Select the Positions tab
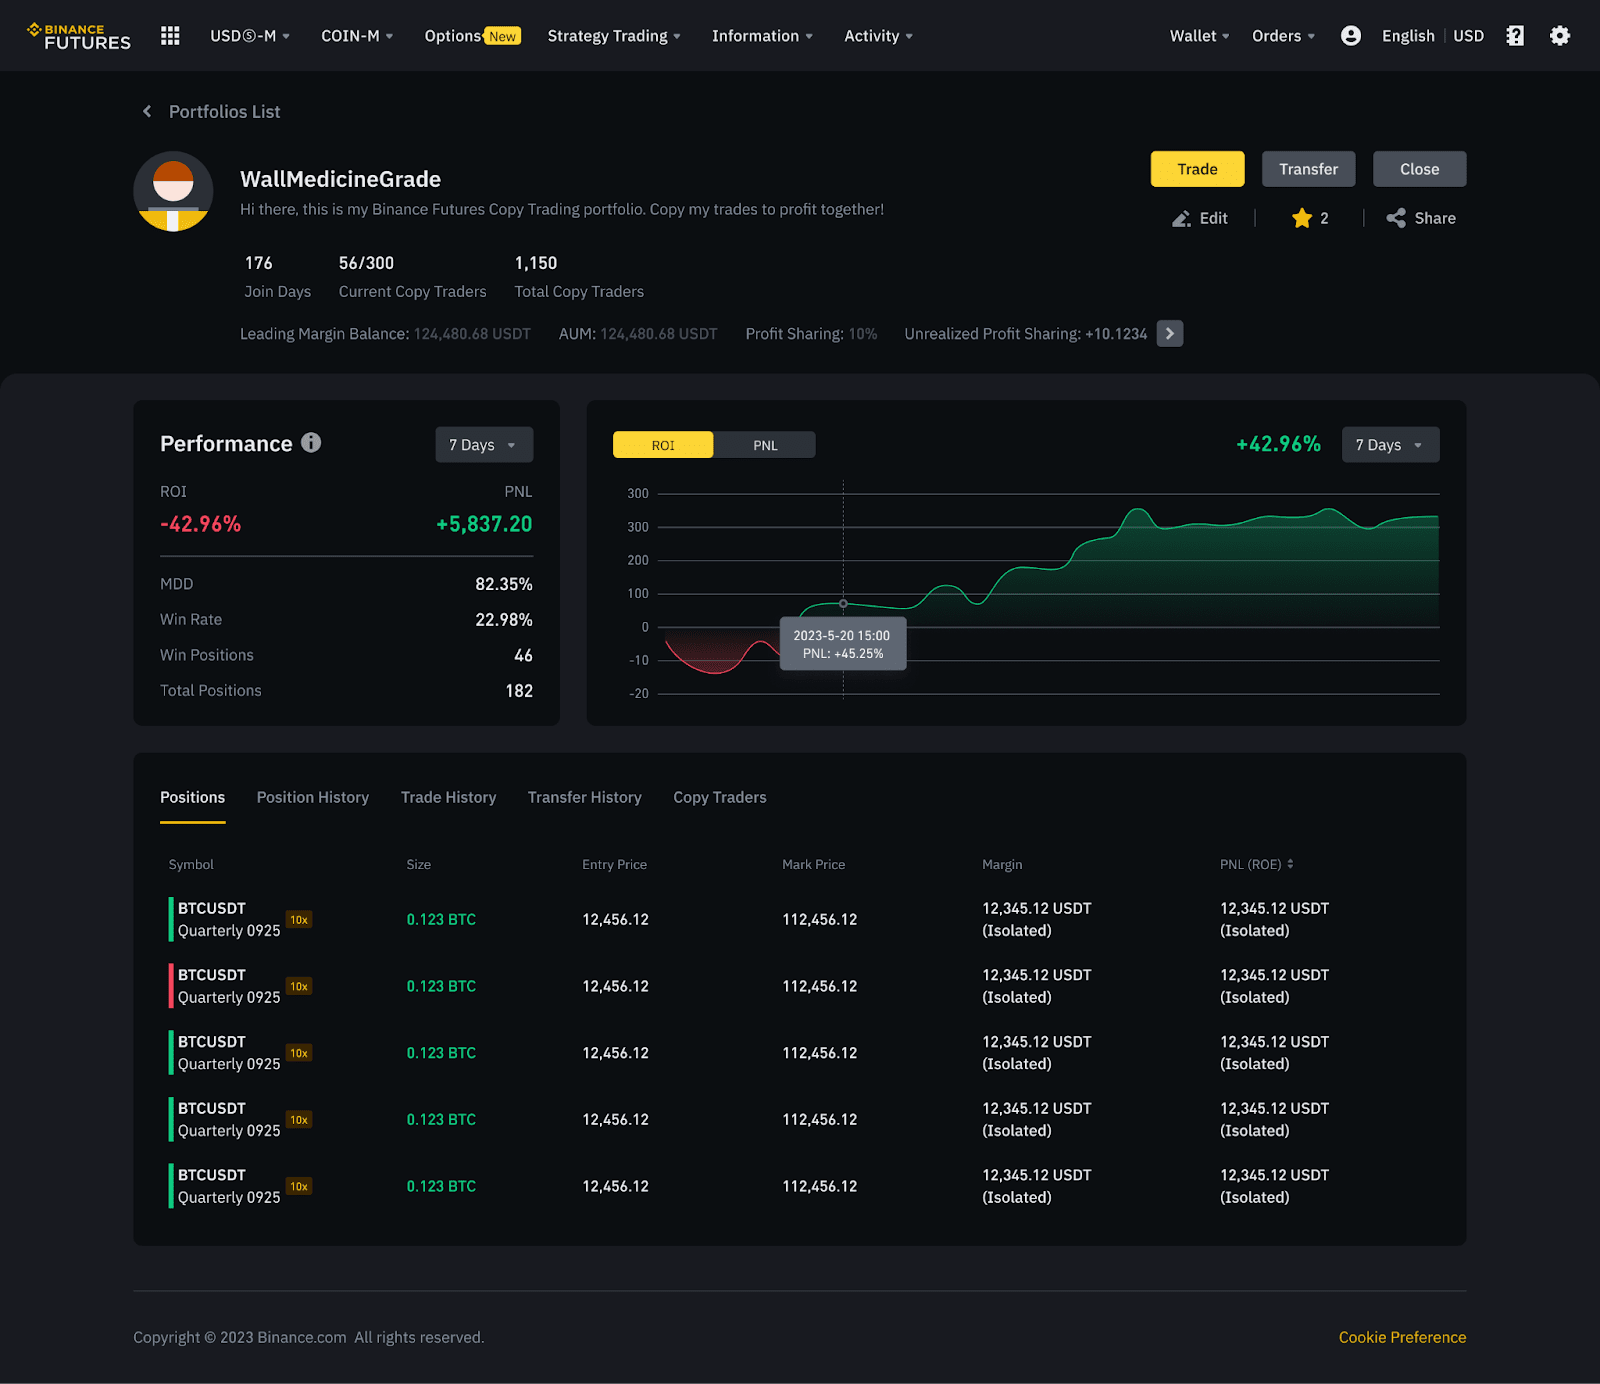 click(x=192, y=797)
